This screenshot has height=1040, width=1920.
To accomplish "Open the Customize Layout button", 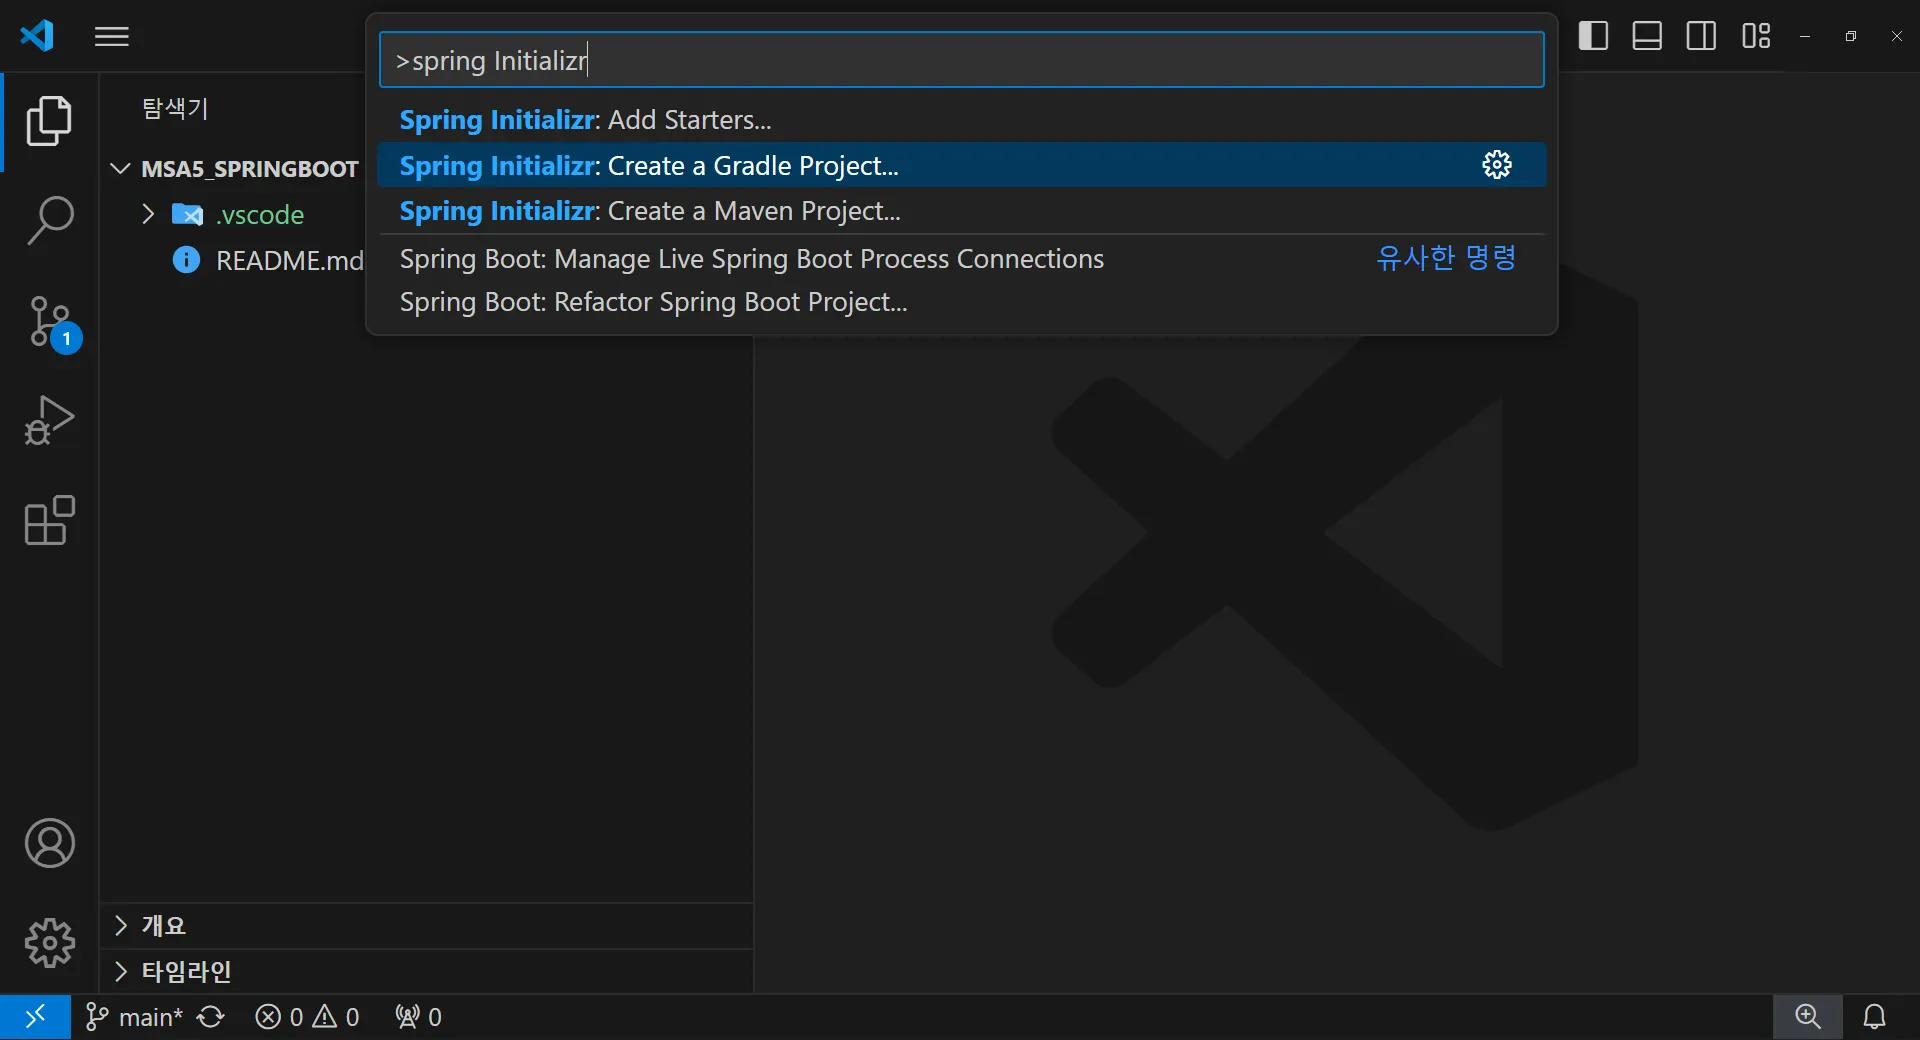I will tap(1756, 36).
